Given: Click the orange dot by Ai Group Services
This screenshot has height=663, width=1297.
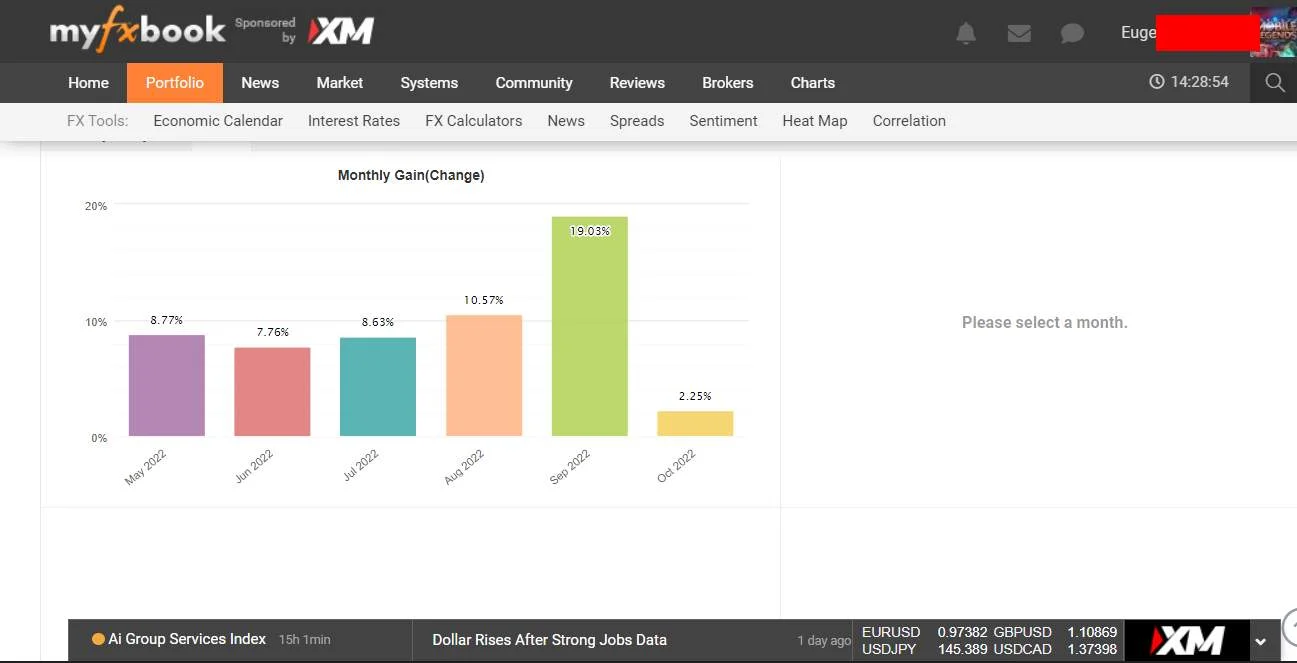Looking at the screenshot, I should point(98,639).
